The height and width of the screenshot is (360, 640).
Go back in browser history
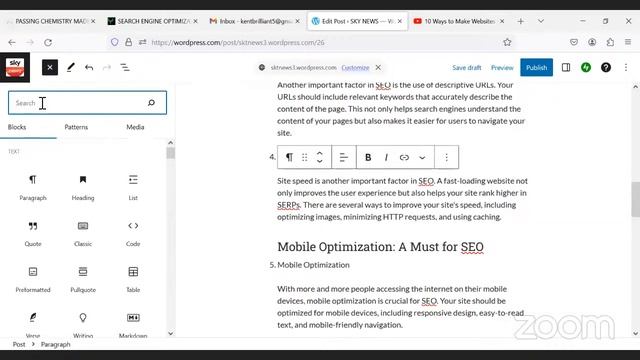[x=12, y=42]
